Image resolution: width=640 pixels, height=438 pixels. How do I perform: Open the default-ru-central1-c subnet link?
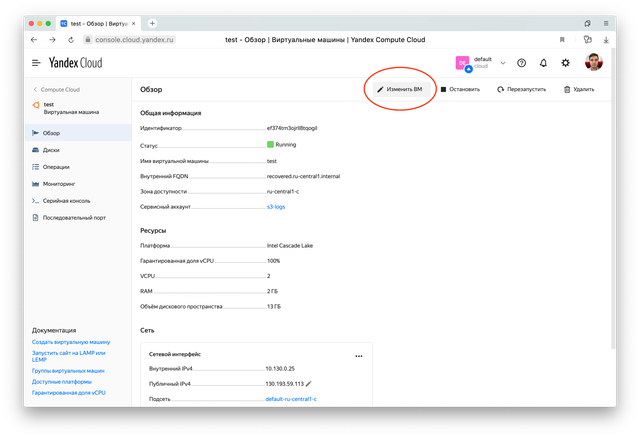click(290, 399)
